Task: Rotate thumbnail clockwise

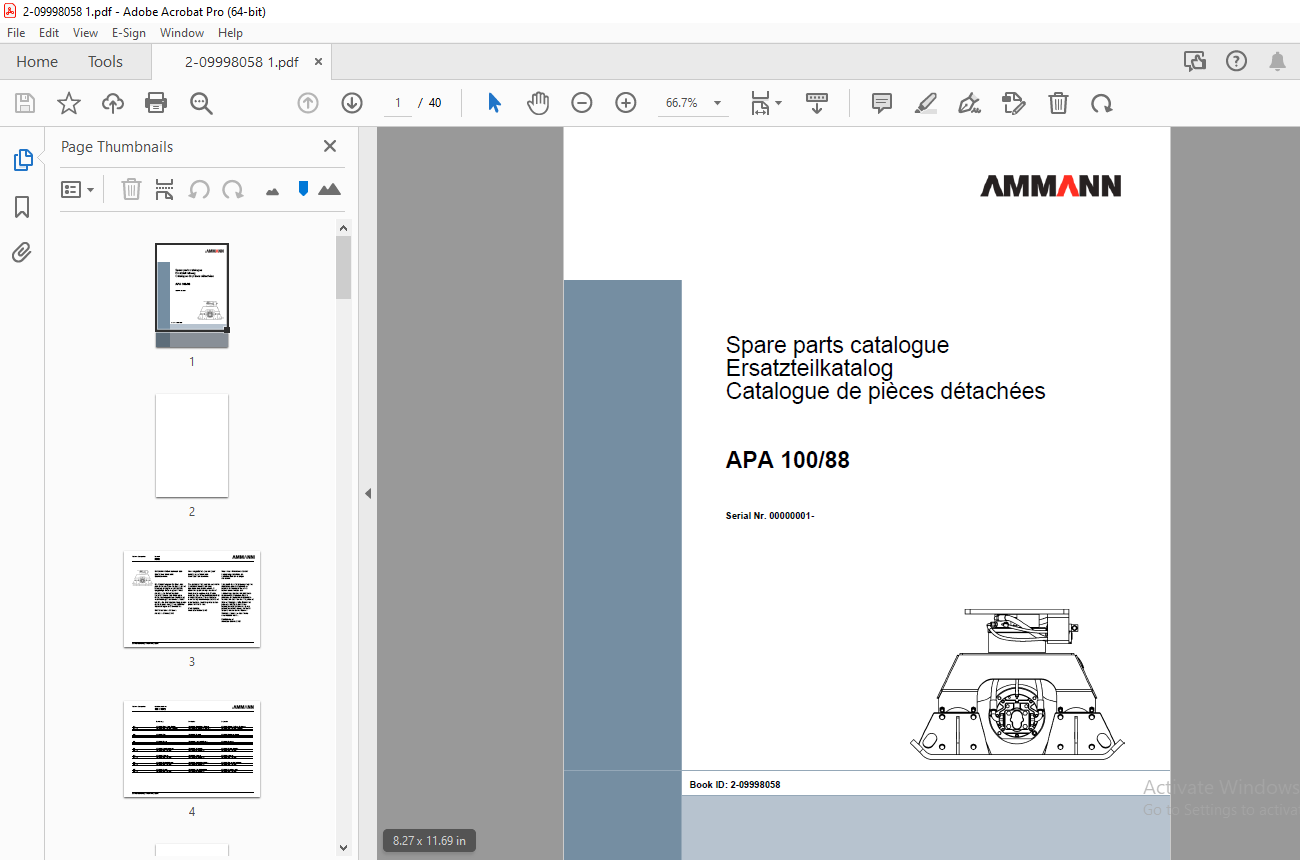Action: 233,189
